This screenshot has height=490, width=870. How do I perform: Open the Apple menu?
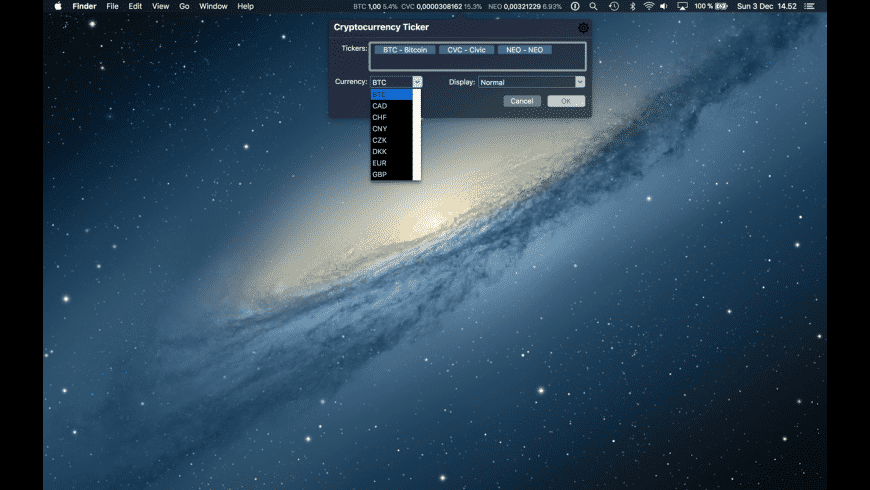58,6
